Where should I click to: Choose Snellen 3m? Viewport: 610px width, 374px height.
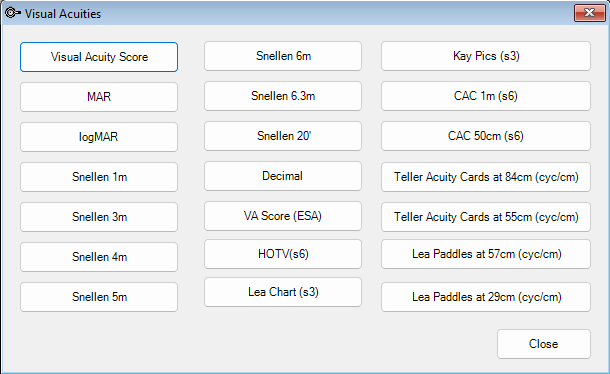[99, 217]
